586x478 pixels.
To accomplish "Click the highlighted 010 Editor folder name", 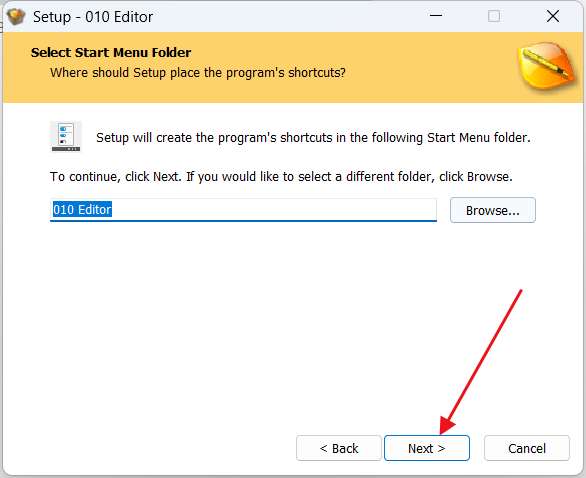I will point(82,209).
